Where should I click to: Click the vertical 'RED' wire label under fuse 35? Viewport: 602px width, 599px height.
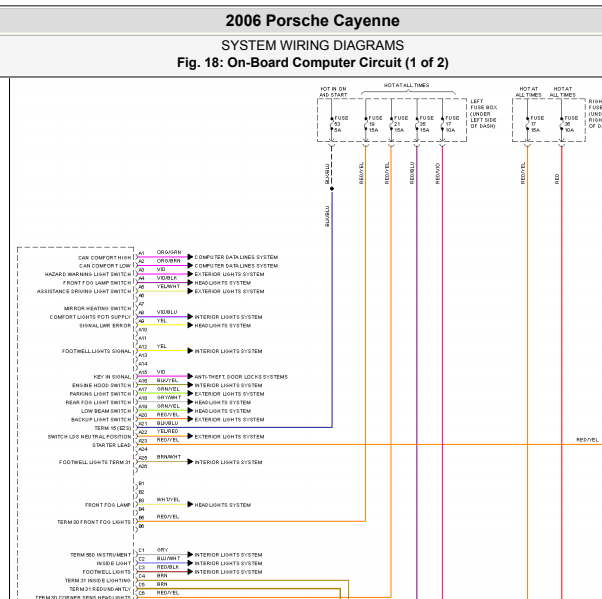point(557,179)
